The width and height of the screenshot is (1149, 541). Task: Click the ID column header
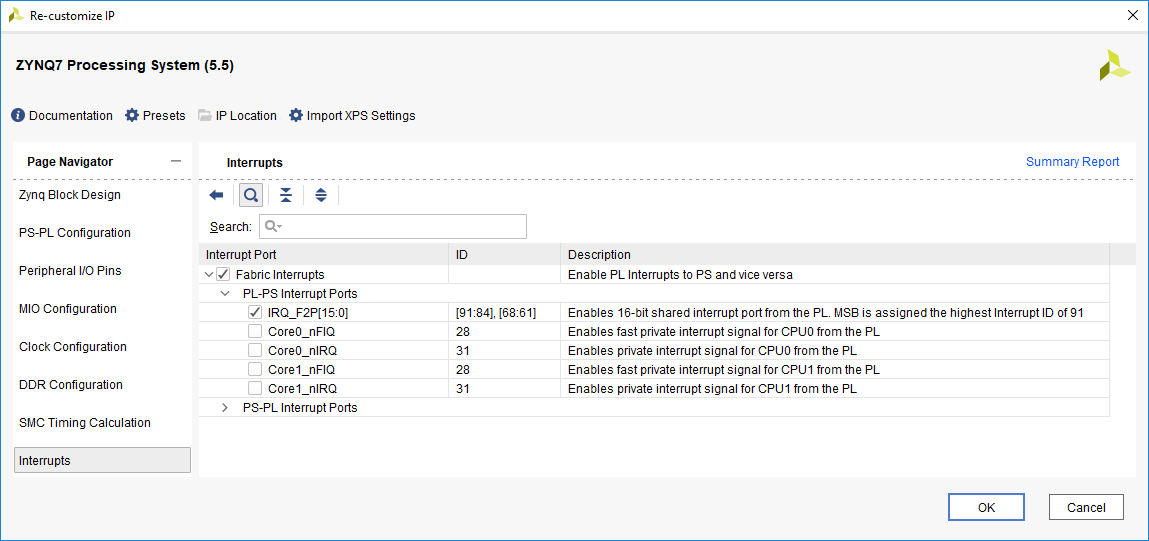tap(505, 255)
